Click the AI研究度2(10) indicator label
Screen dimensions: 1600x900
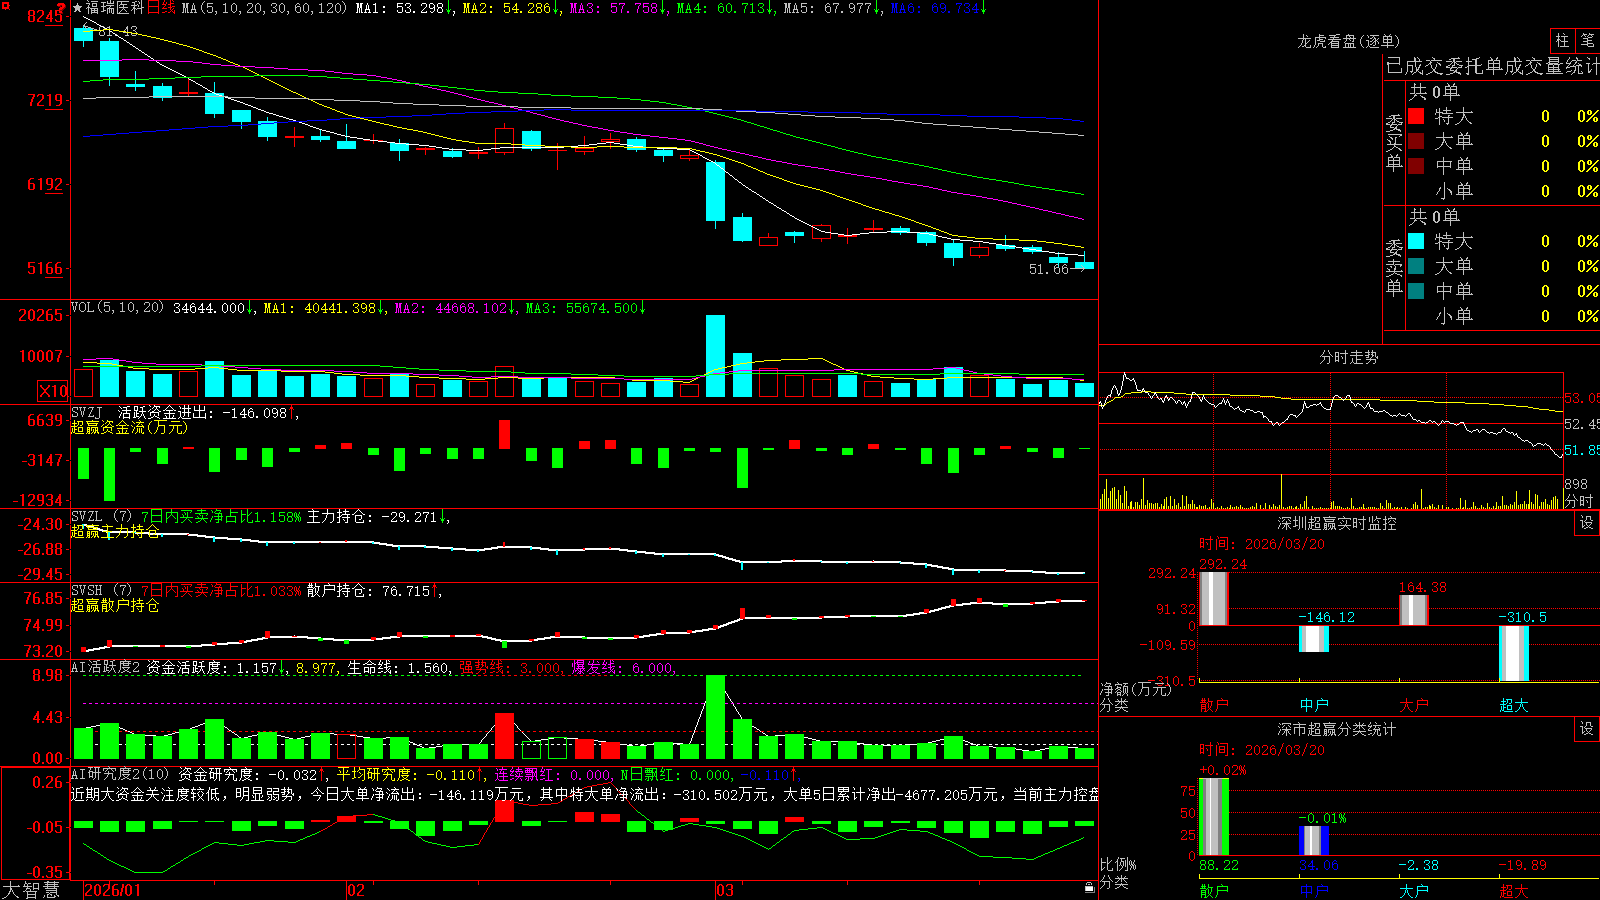[120, 774]
